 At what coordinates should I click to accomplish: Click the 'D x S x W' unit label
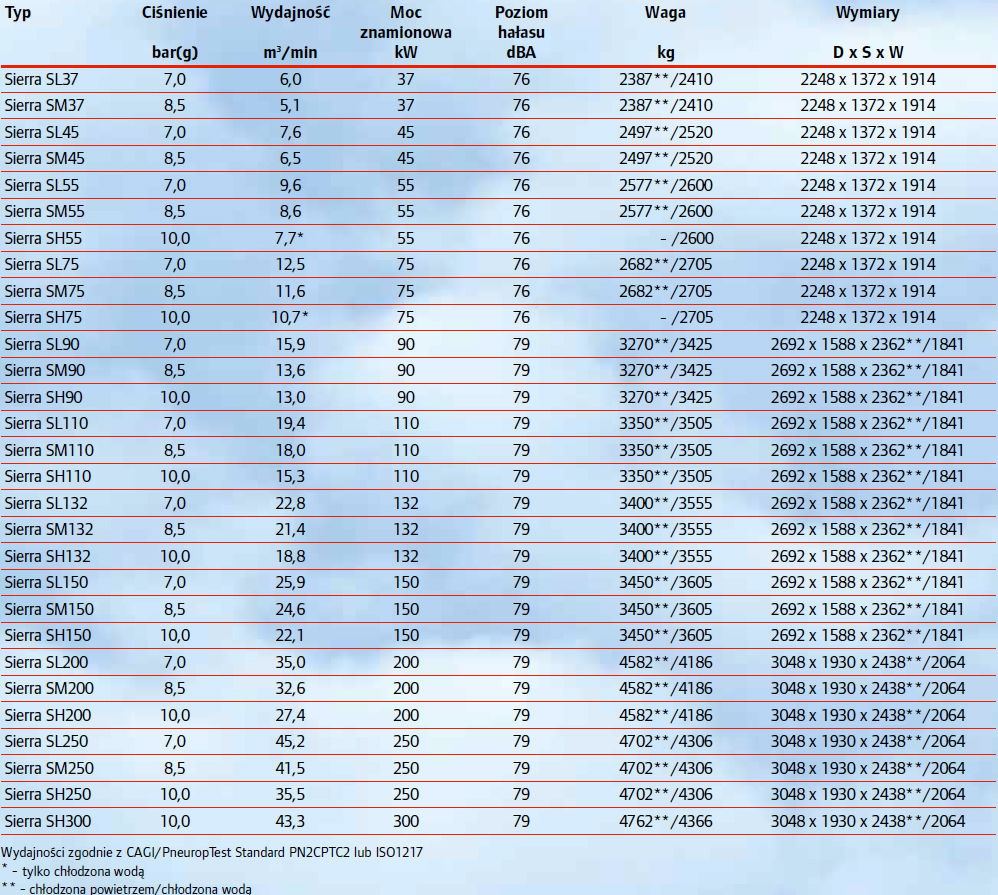(868, 53)
